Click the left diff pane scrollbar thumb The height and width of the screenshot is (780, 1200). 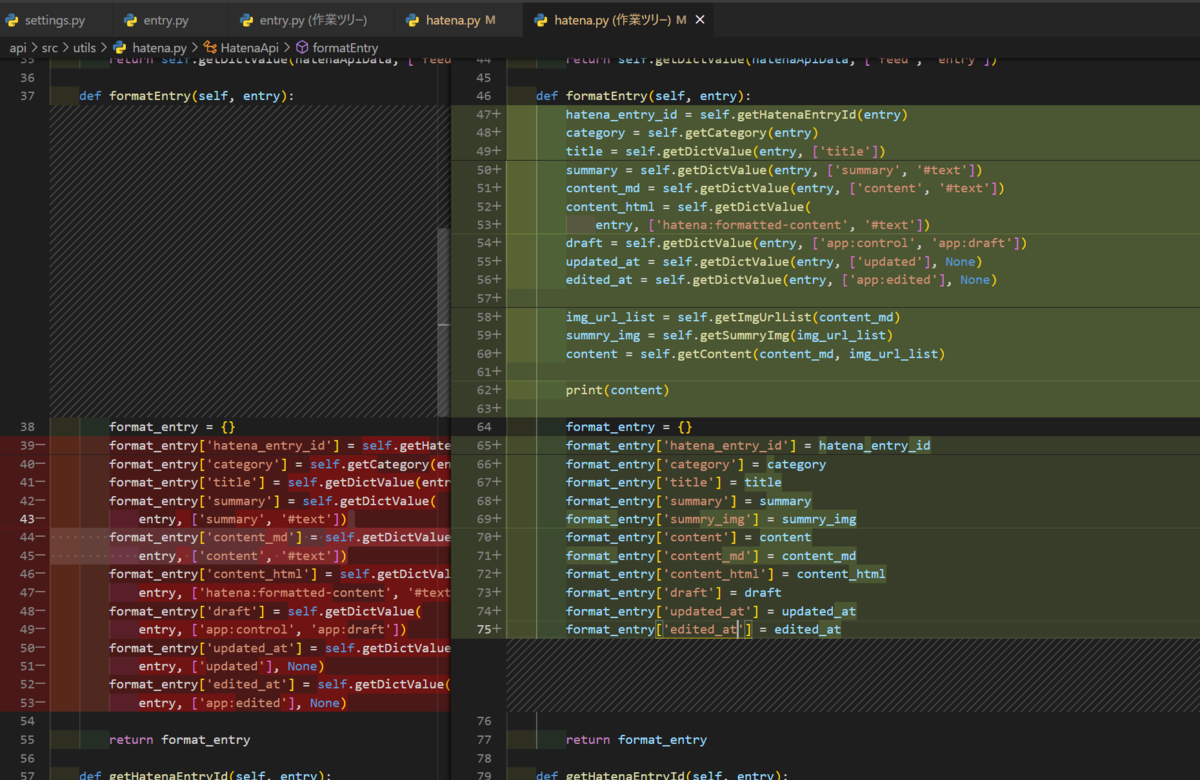pyautogui.click(x=444, y=320)
